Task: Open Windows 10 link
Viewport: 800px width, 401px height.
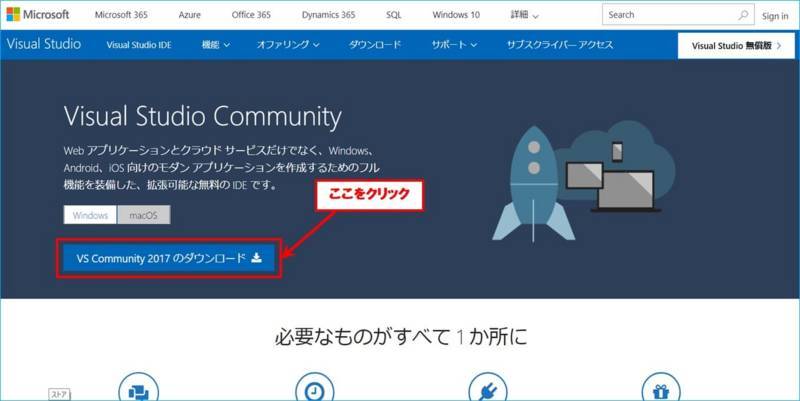Action: pyautogui.click(x=456, y=15)
